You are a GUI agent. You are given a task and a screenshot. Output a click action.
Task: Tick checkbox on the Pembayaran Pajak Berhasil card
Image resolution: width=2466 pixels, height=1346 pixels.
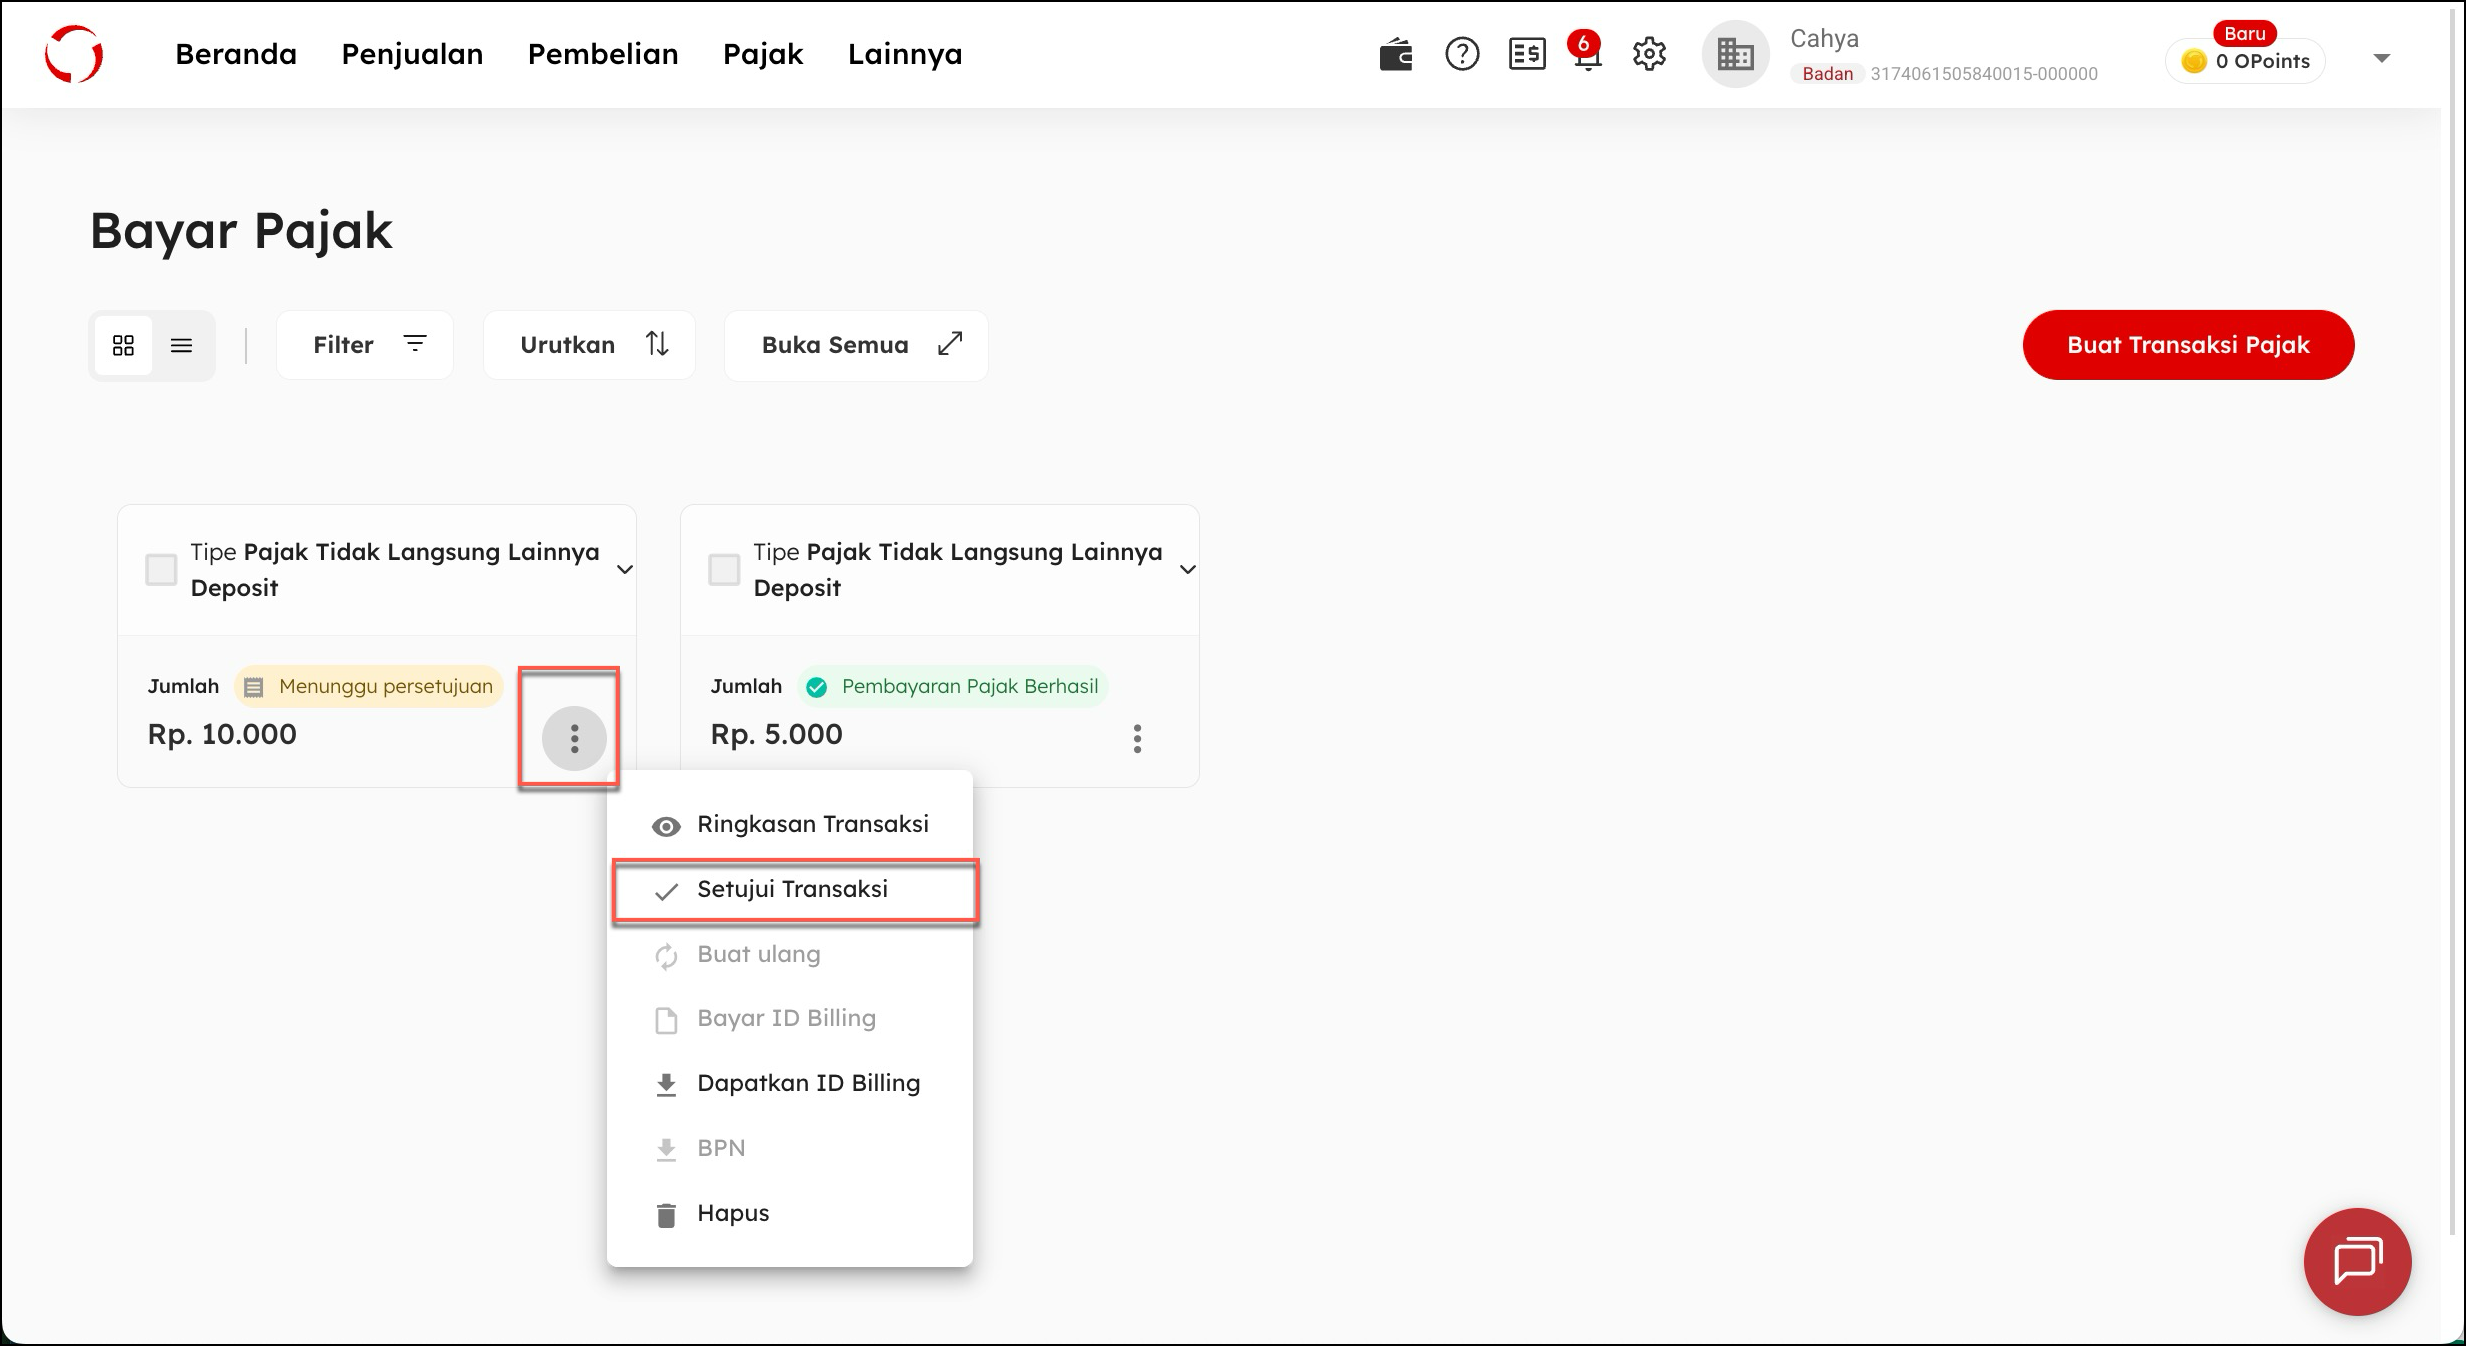724,570
